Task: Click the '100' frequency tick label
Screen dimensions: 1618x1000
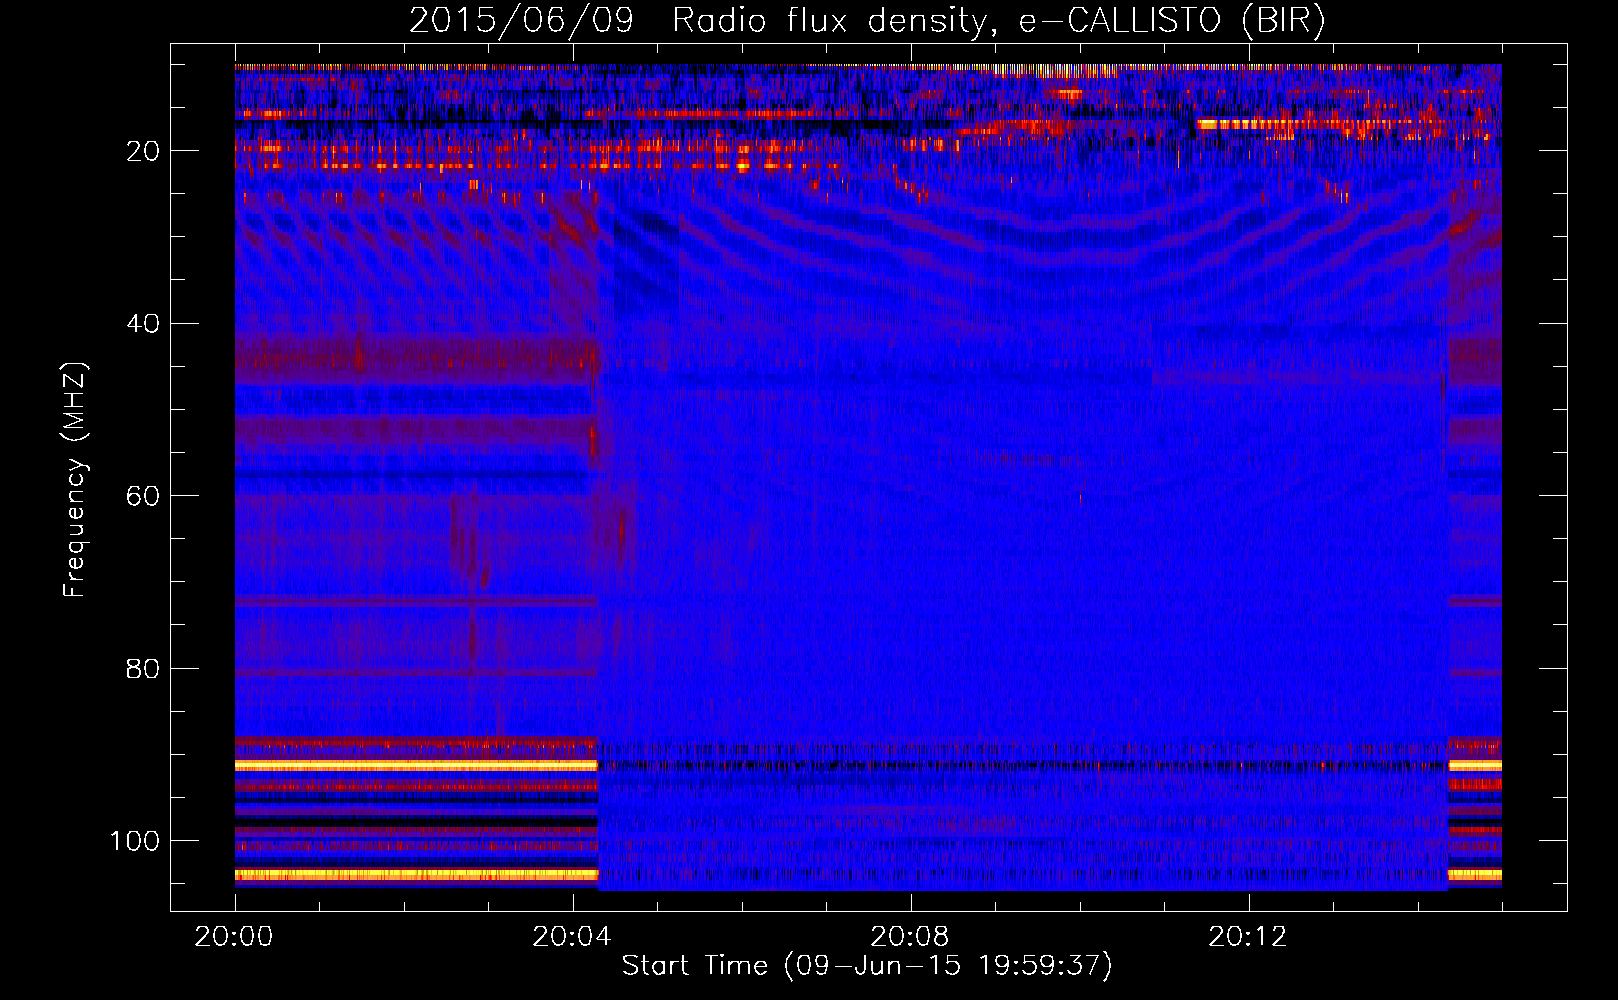Action: 135,841
